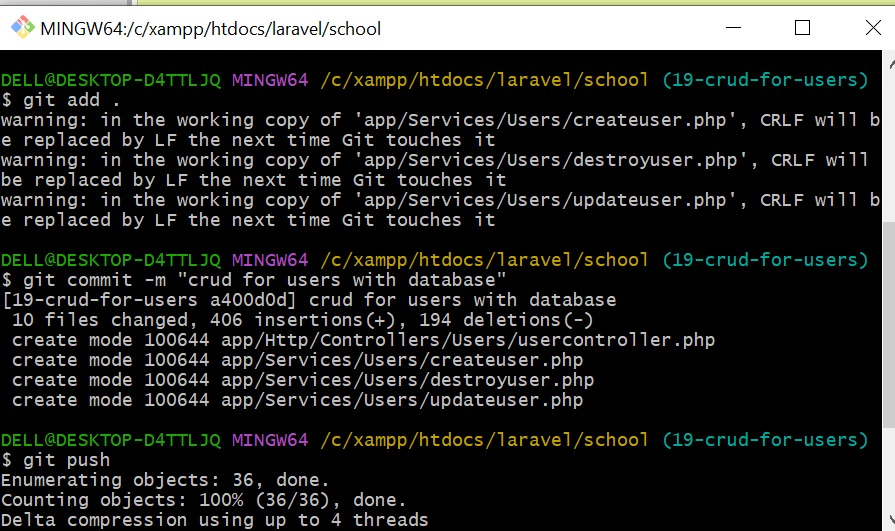This screenshot has height=531, width=895.
Task: Click the "Counting objects: 100%" line
Action: pyautogui.click(x=203, y=500)
